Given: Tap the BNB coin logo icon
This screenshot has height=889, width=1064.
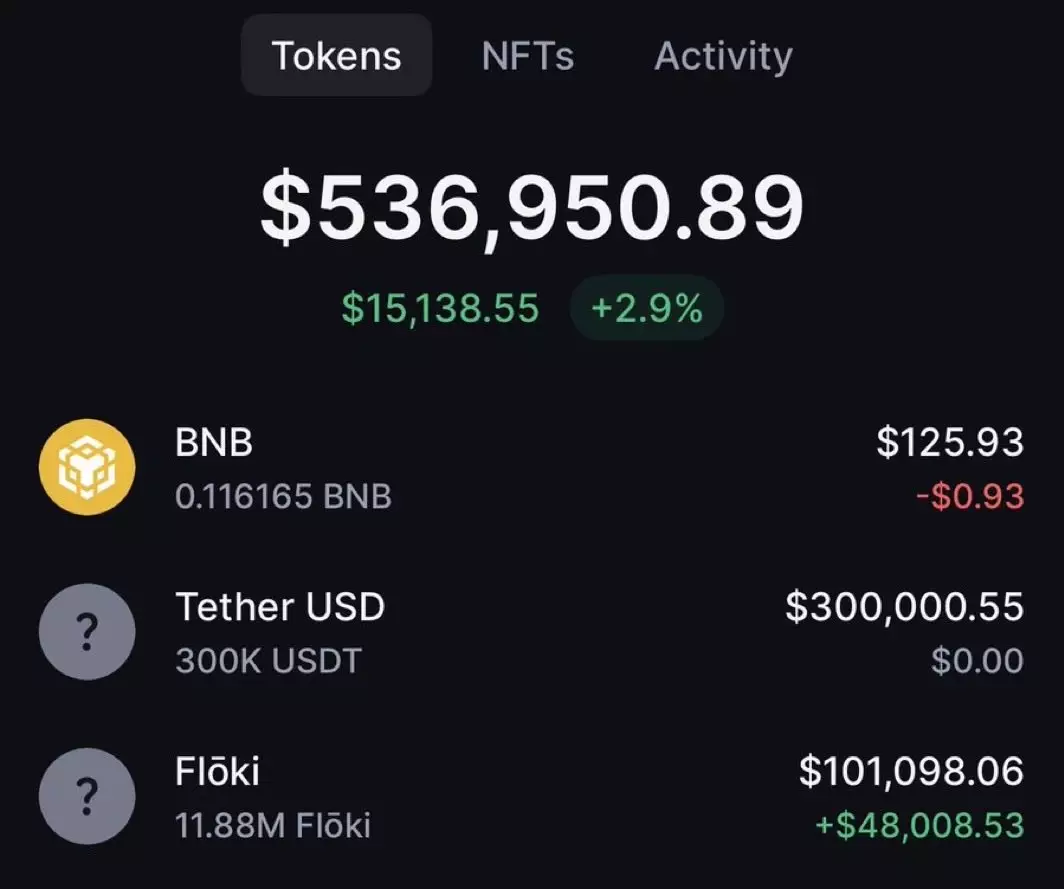Looking at the screenshot, I should (87, 467).
